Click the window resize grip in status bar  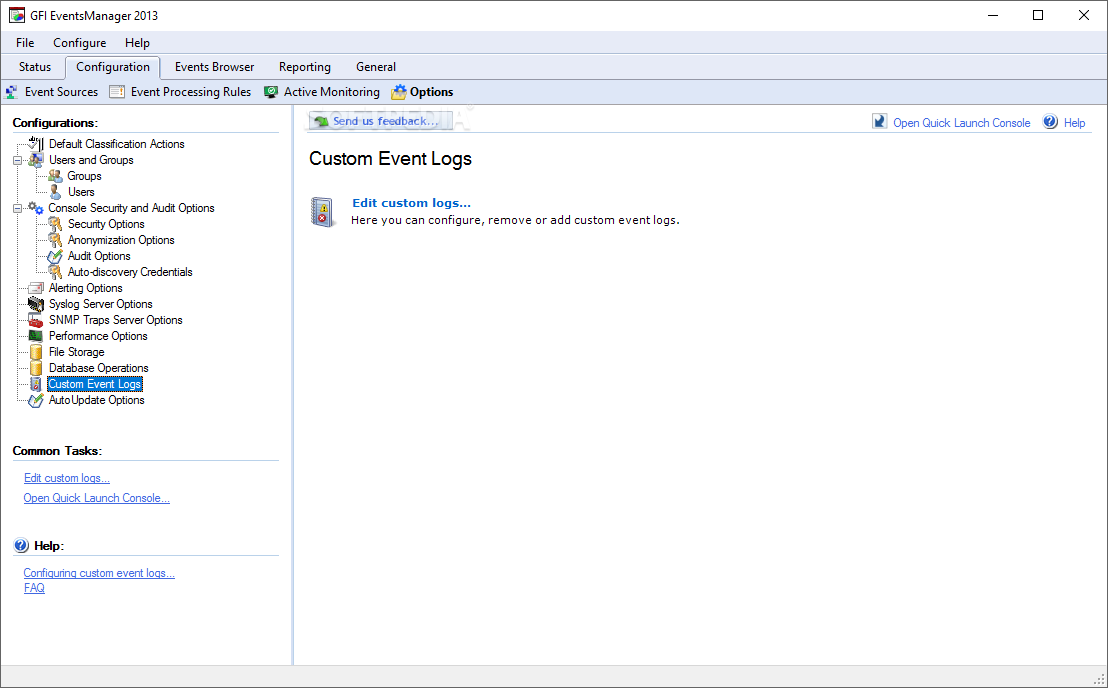pos(1099,679)
